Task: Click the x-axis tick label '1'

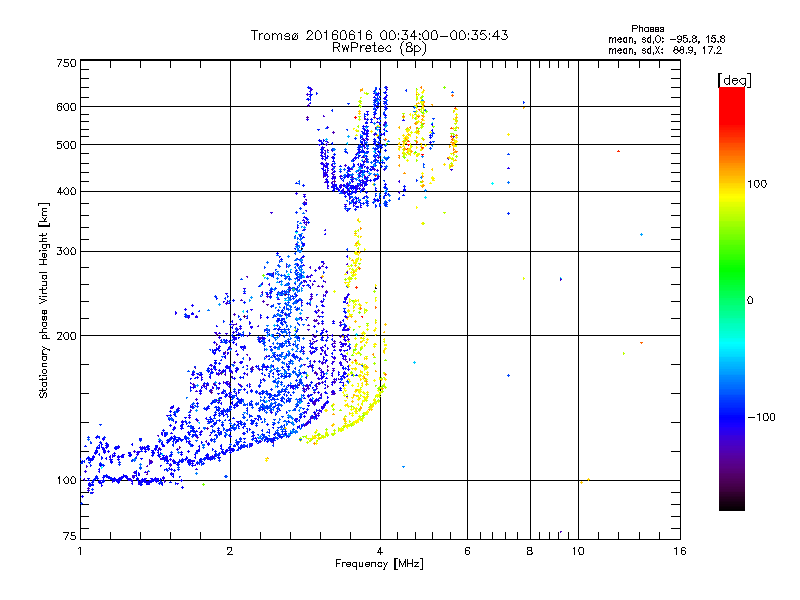Action: [80, 551]
